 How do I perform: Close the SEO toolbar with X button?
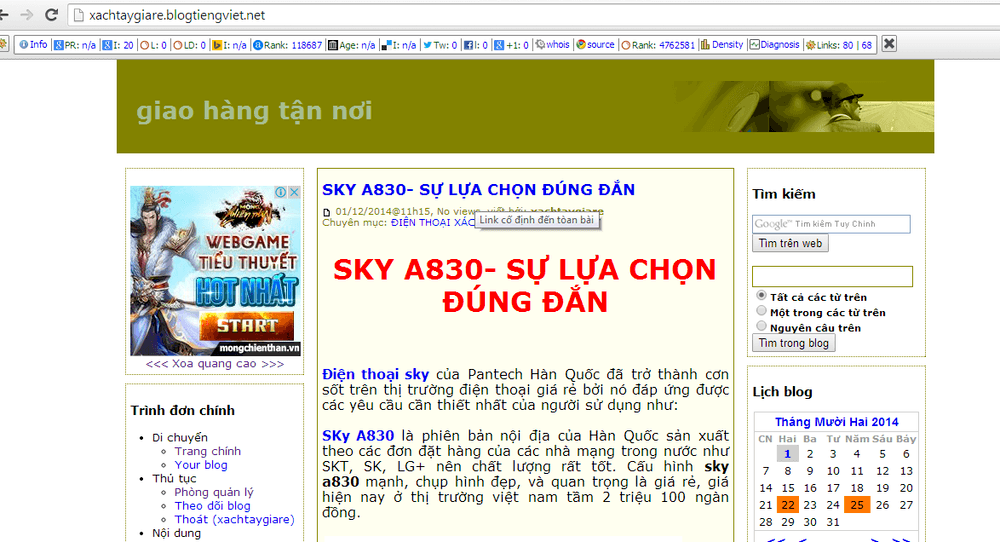point(889,44)
